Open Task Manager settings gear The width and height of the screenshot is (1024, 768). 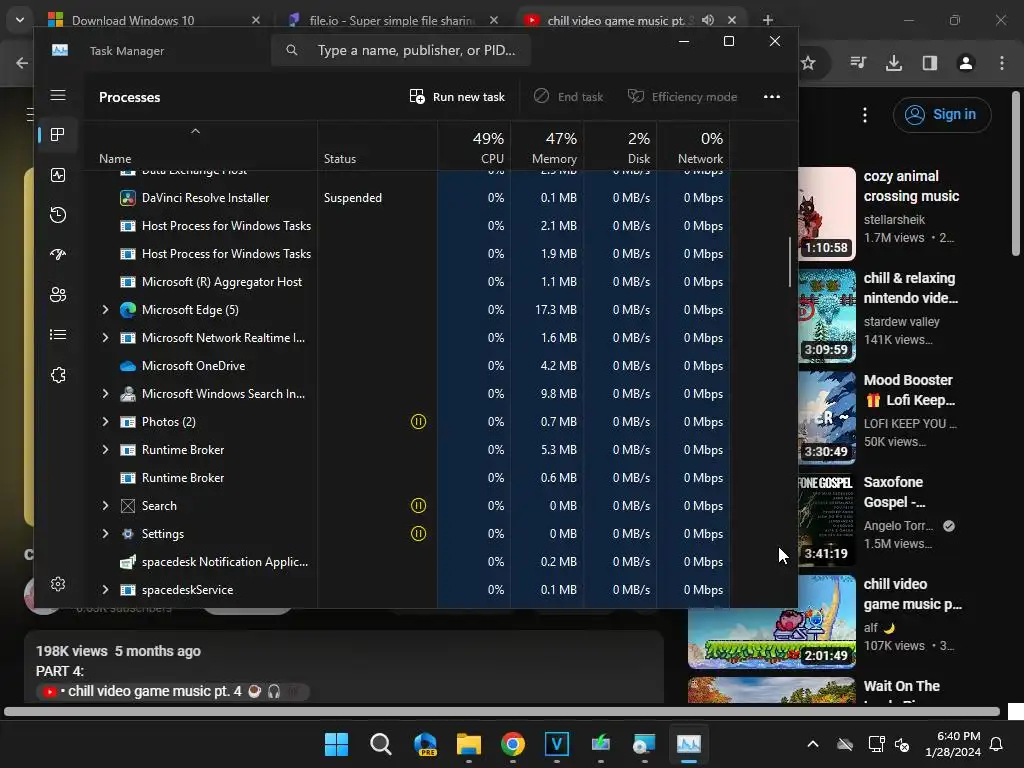[x=58, y=584]
